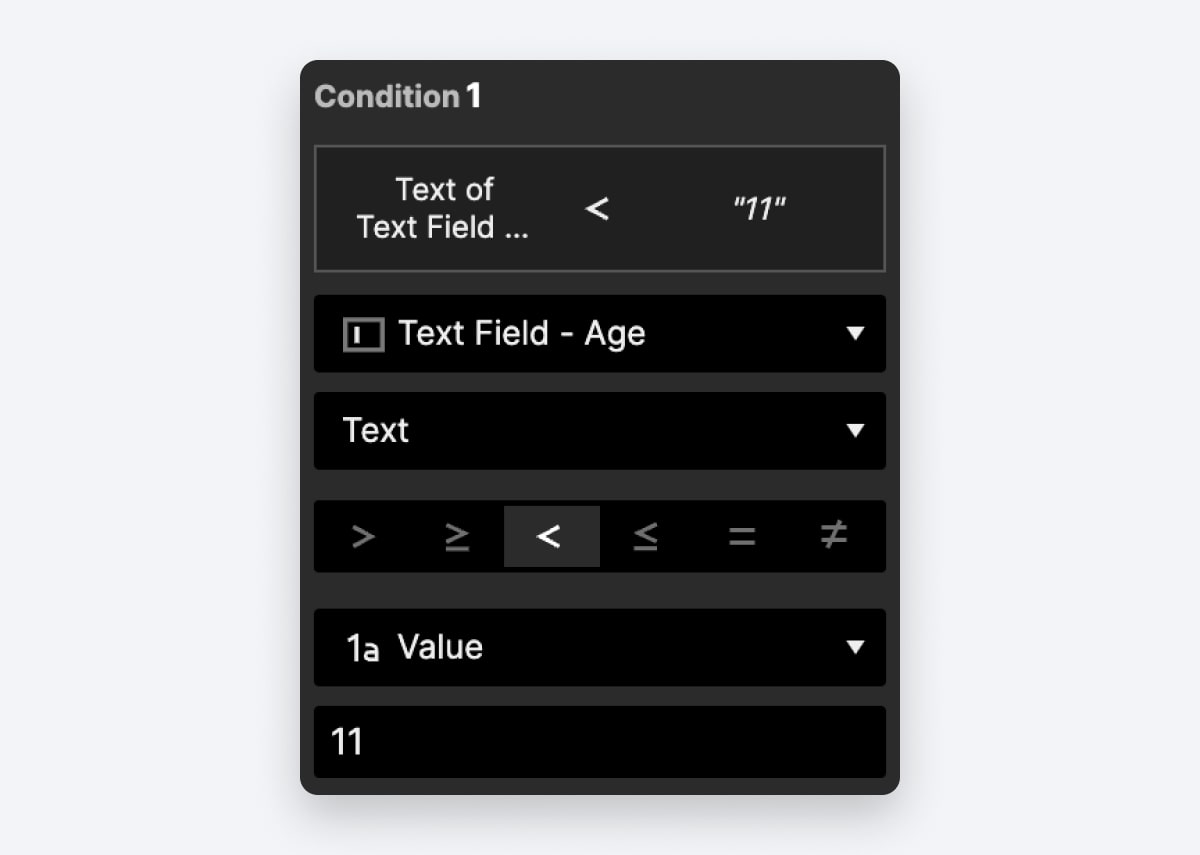Click the value input containing 11
Viewport: 1200px width, 855px height.
pos(600,742)
